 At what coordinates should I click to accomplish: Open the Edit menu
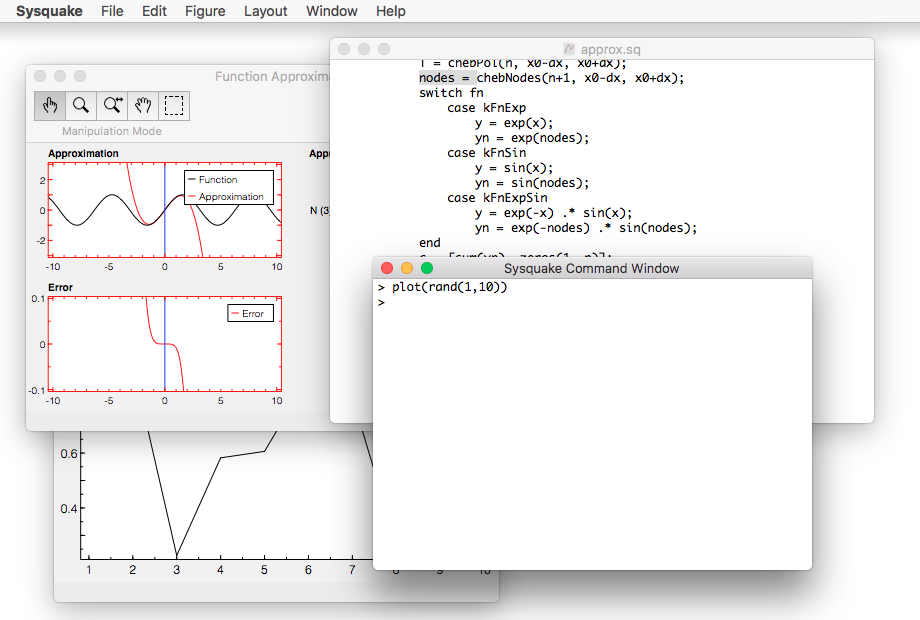pos(154,11)
